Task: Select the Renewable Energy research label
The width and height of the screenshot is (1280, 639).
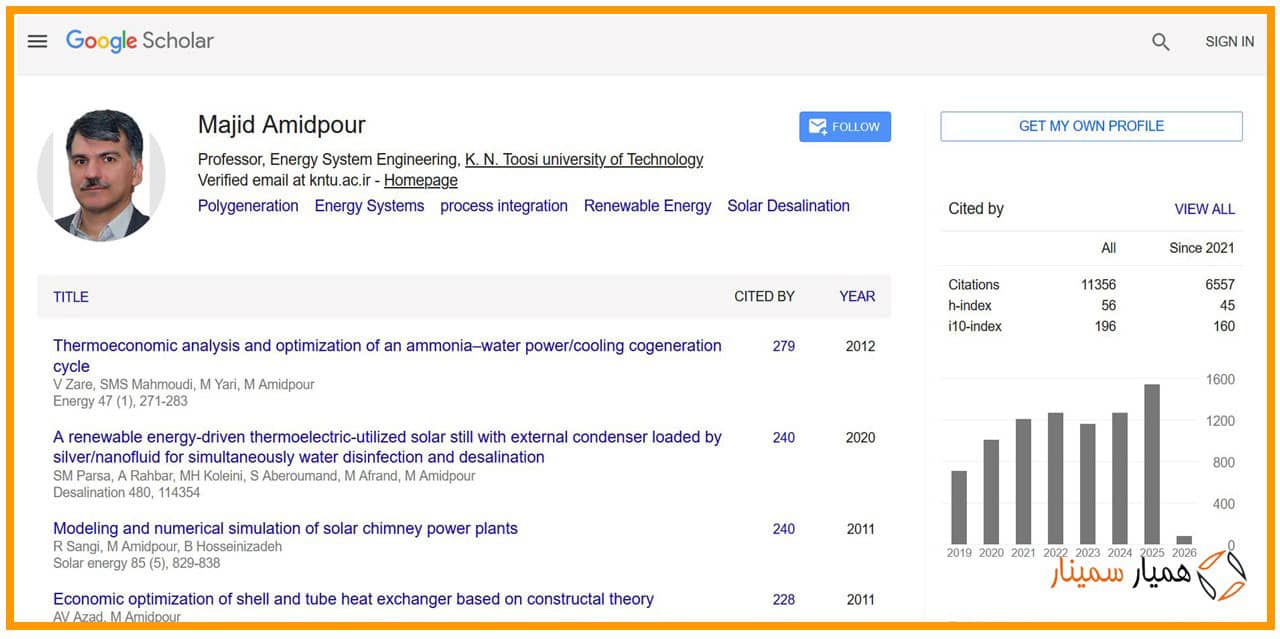Action: tap(647, 206)
